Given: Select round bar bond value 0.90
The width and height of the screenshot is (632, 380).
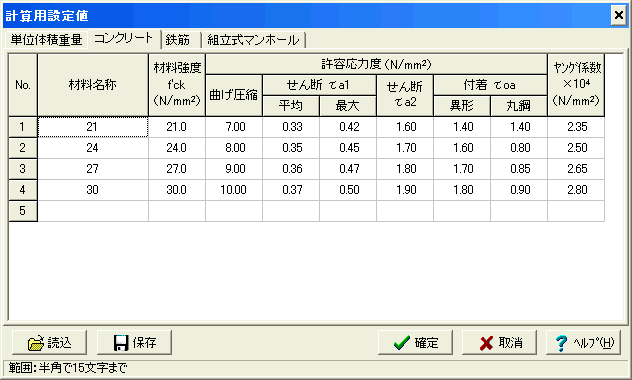Looking at the screenshot, I should tap(519, 190).
